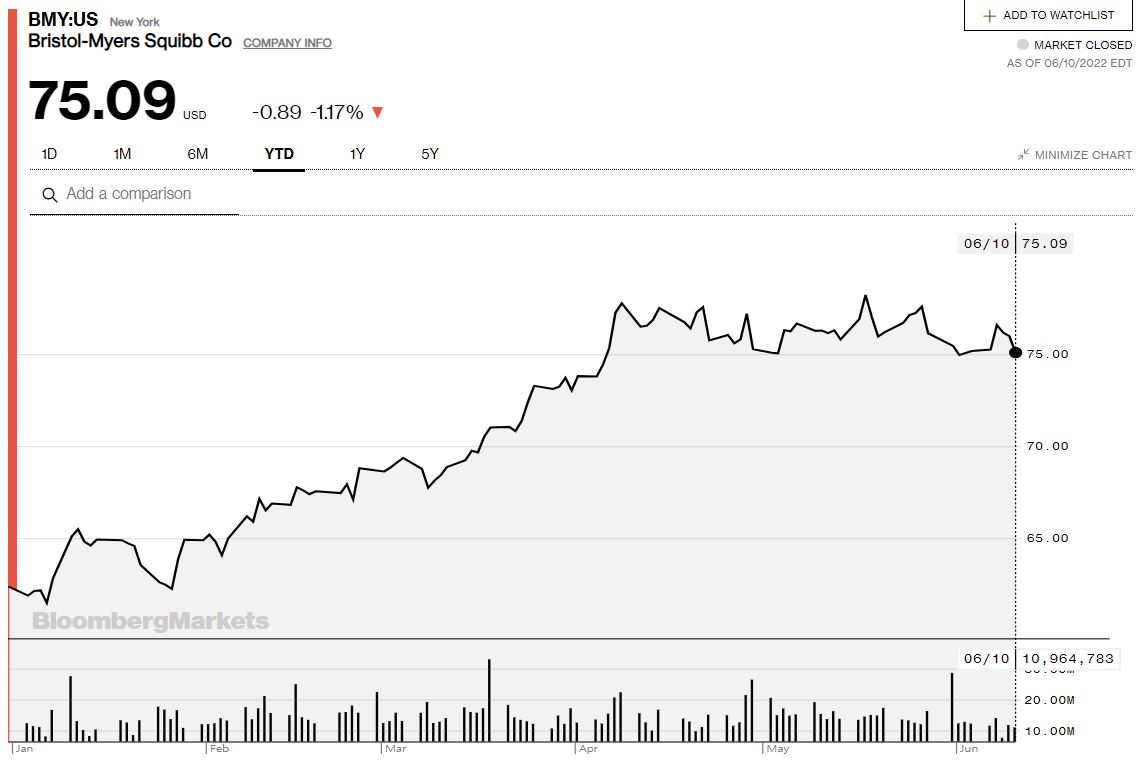This screenshot has height=784, width=1139.
Task: Click the tallest March volume bar
Action: [489, 700]
